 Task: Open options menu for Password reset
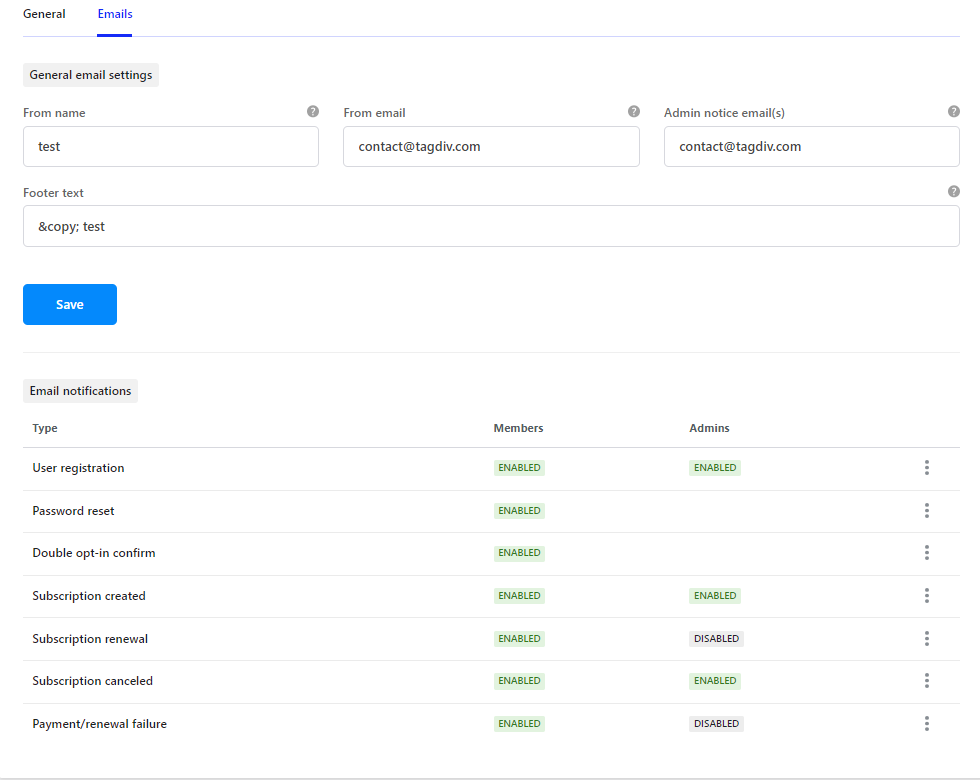click(x=927, y=511)
